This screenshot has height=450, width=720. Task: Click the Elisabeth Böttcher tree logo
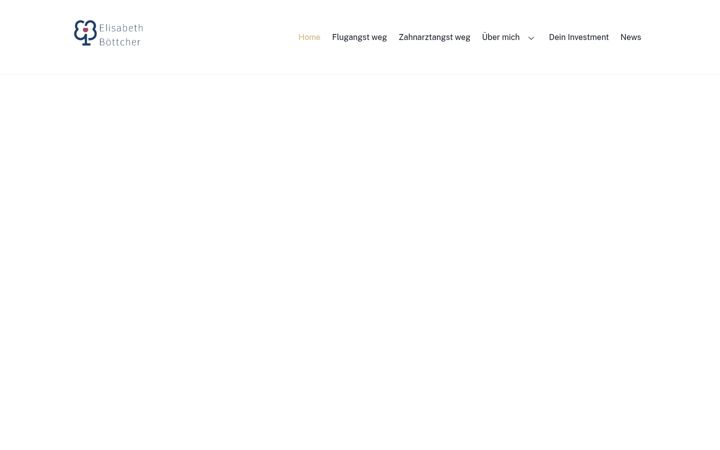109,34
